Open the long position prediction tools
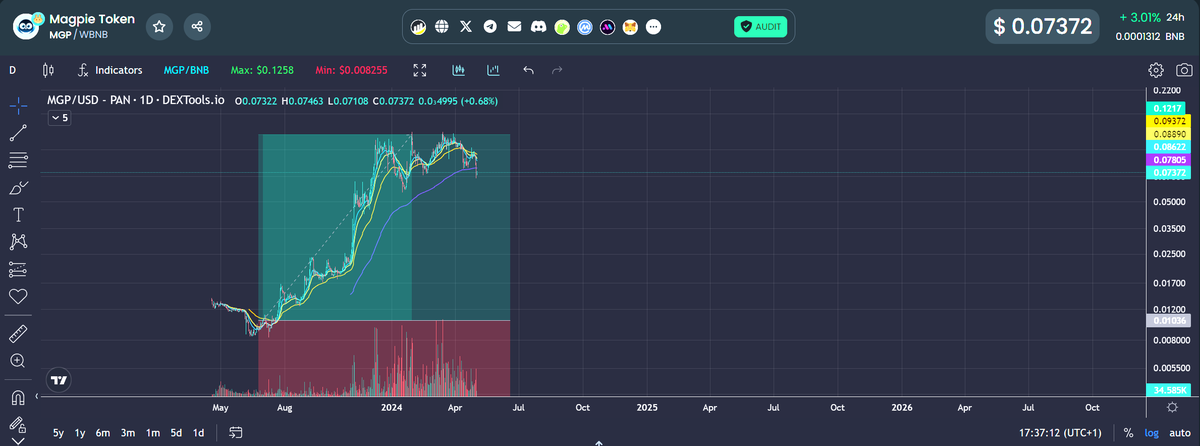 coord(18,269)
